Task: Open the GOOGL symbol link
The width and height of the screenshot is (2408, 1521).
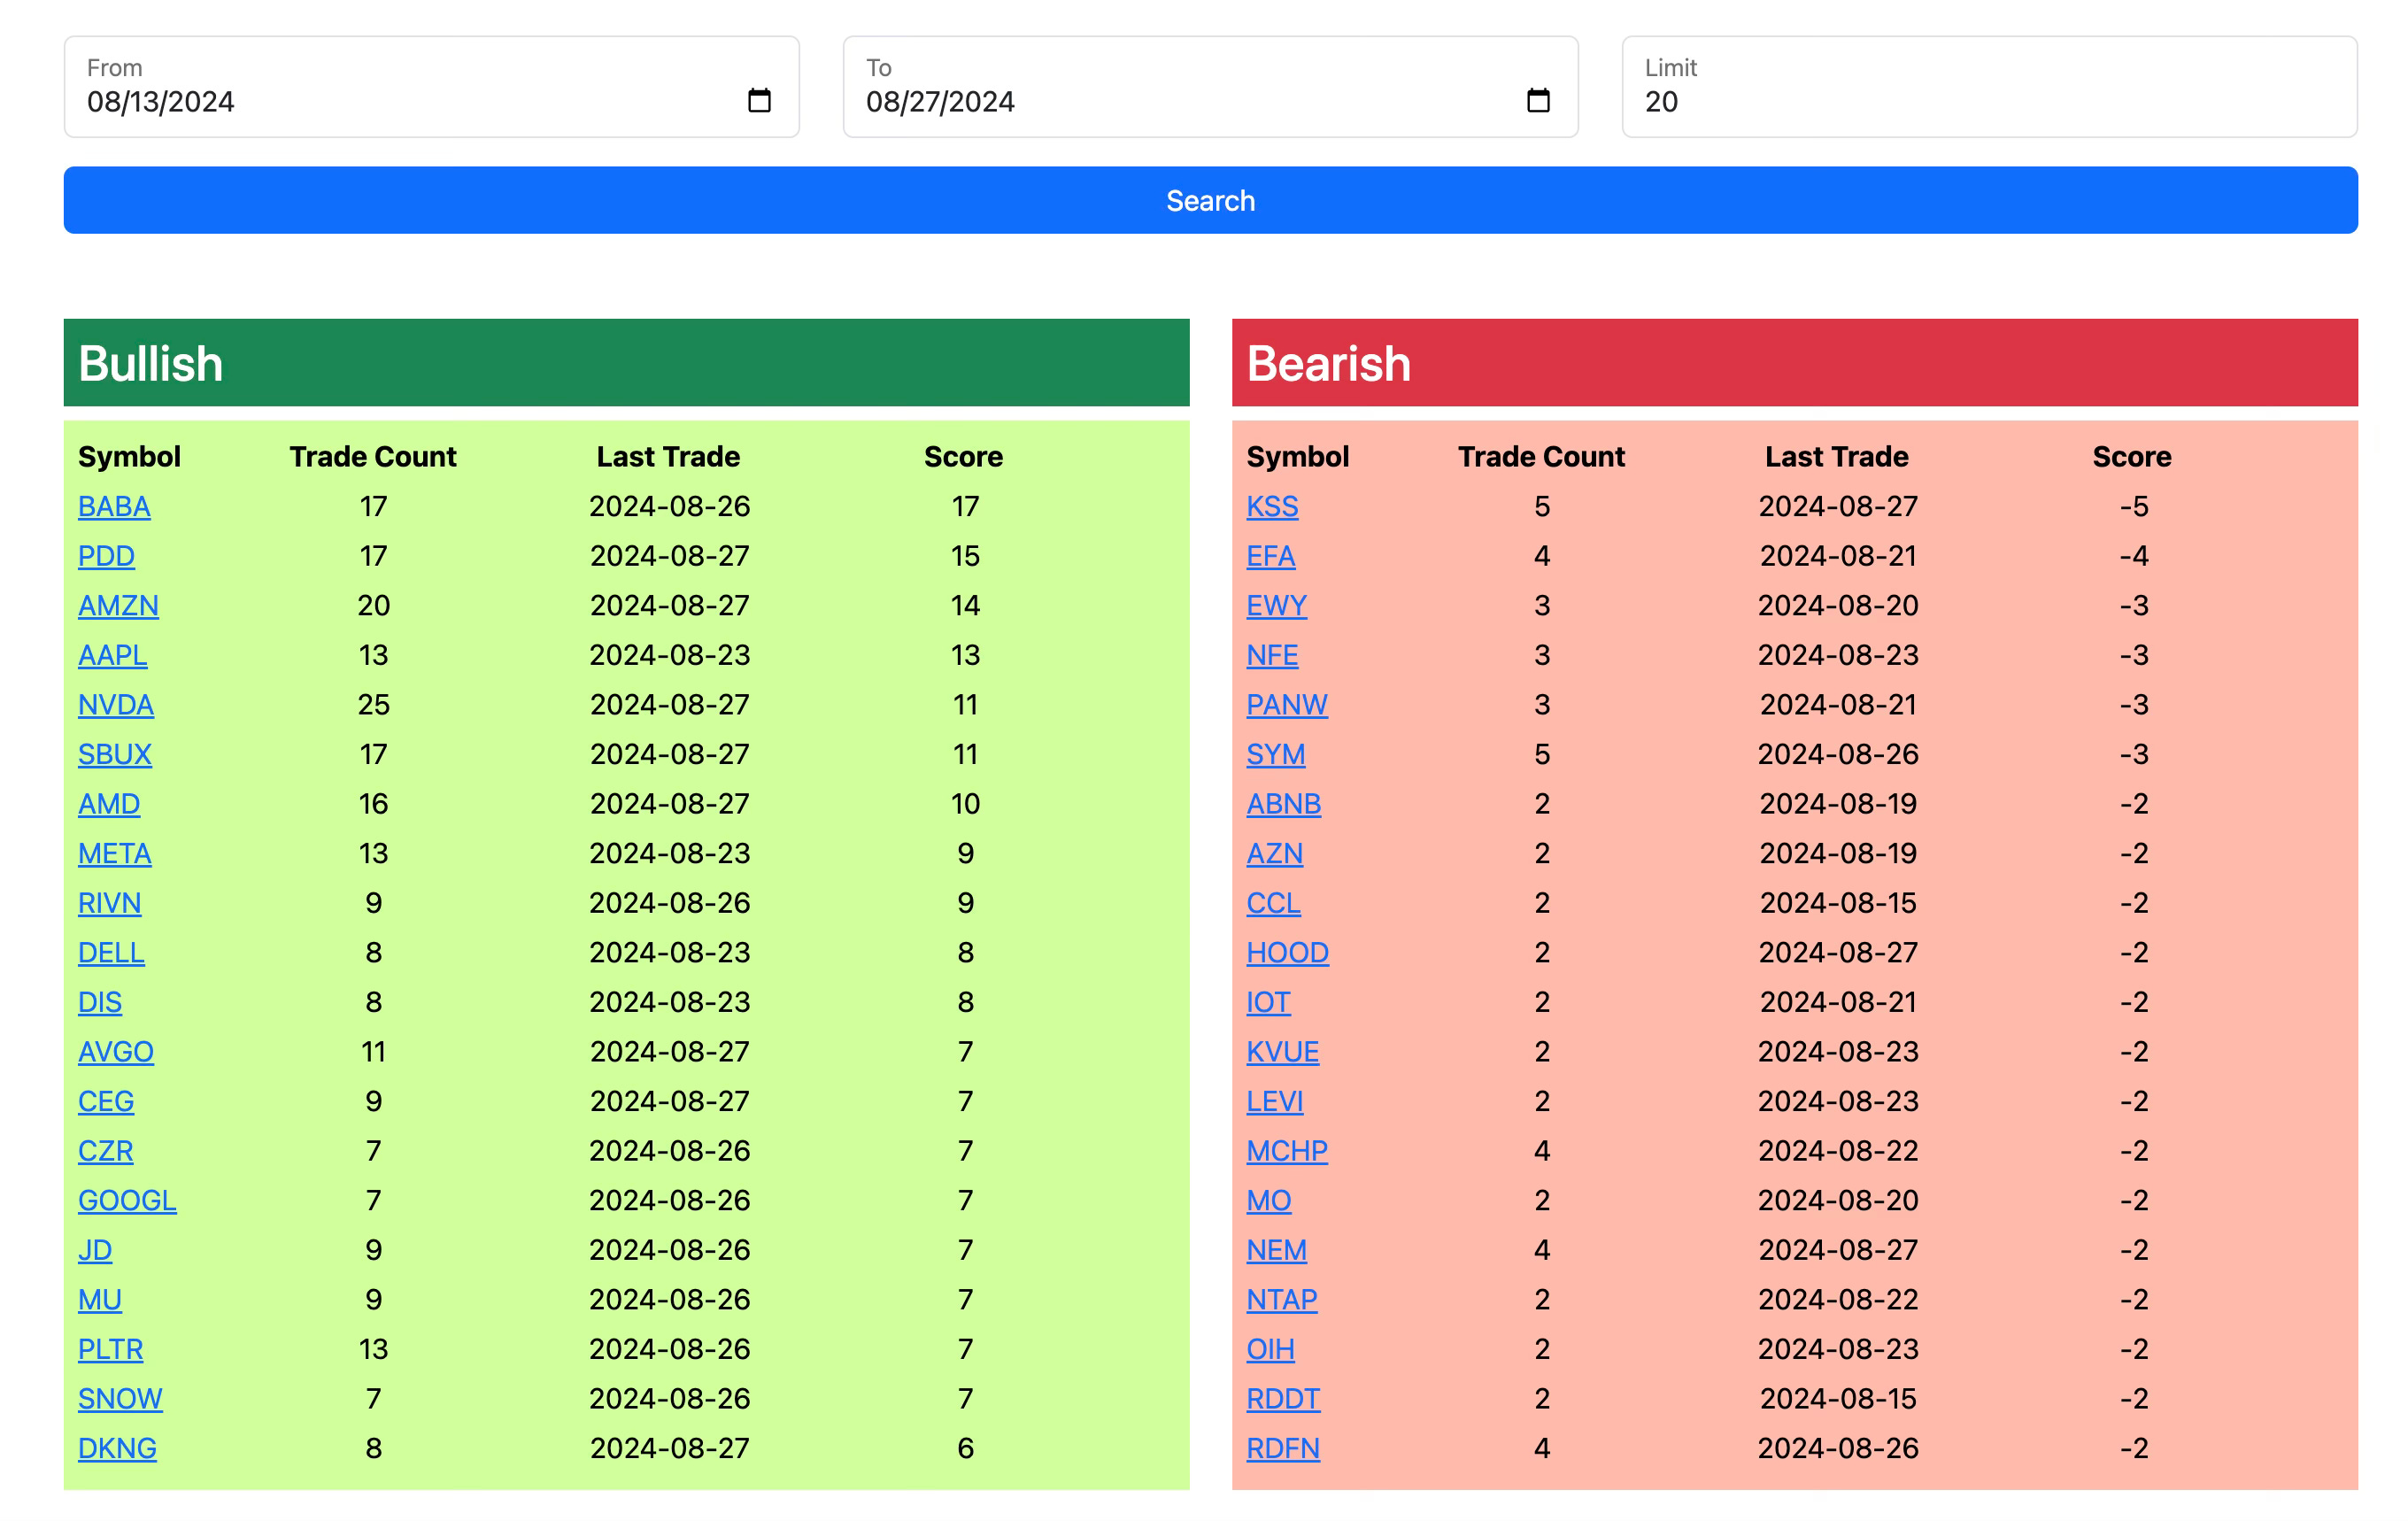Action: (127, 1200)
